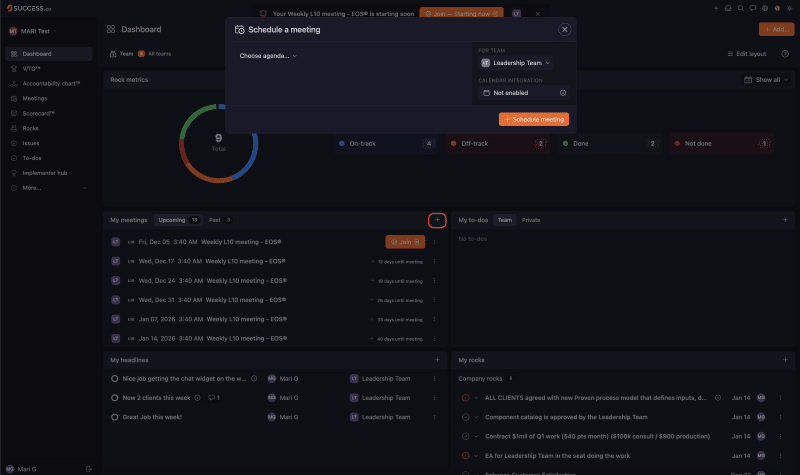
Task: Switch to the Past meetings tab
Action: point(220,220)
